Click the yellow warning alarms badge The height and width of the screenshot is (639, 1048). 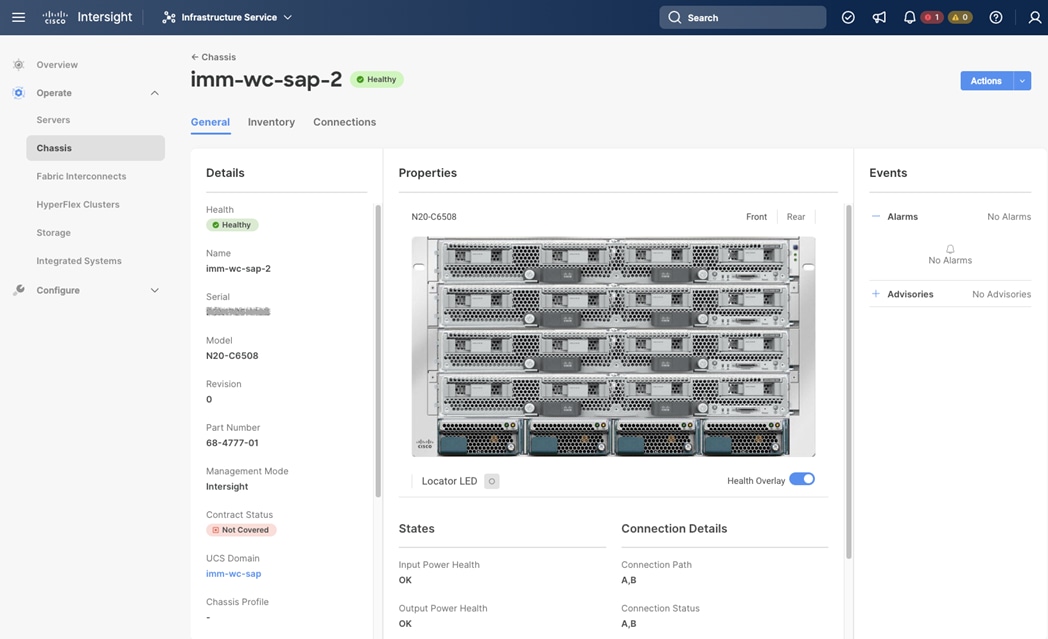click(960, 17)
